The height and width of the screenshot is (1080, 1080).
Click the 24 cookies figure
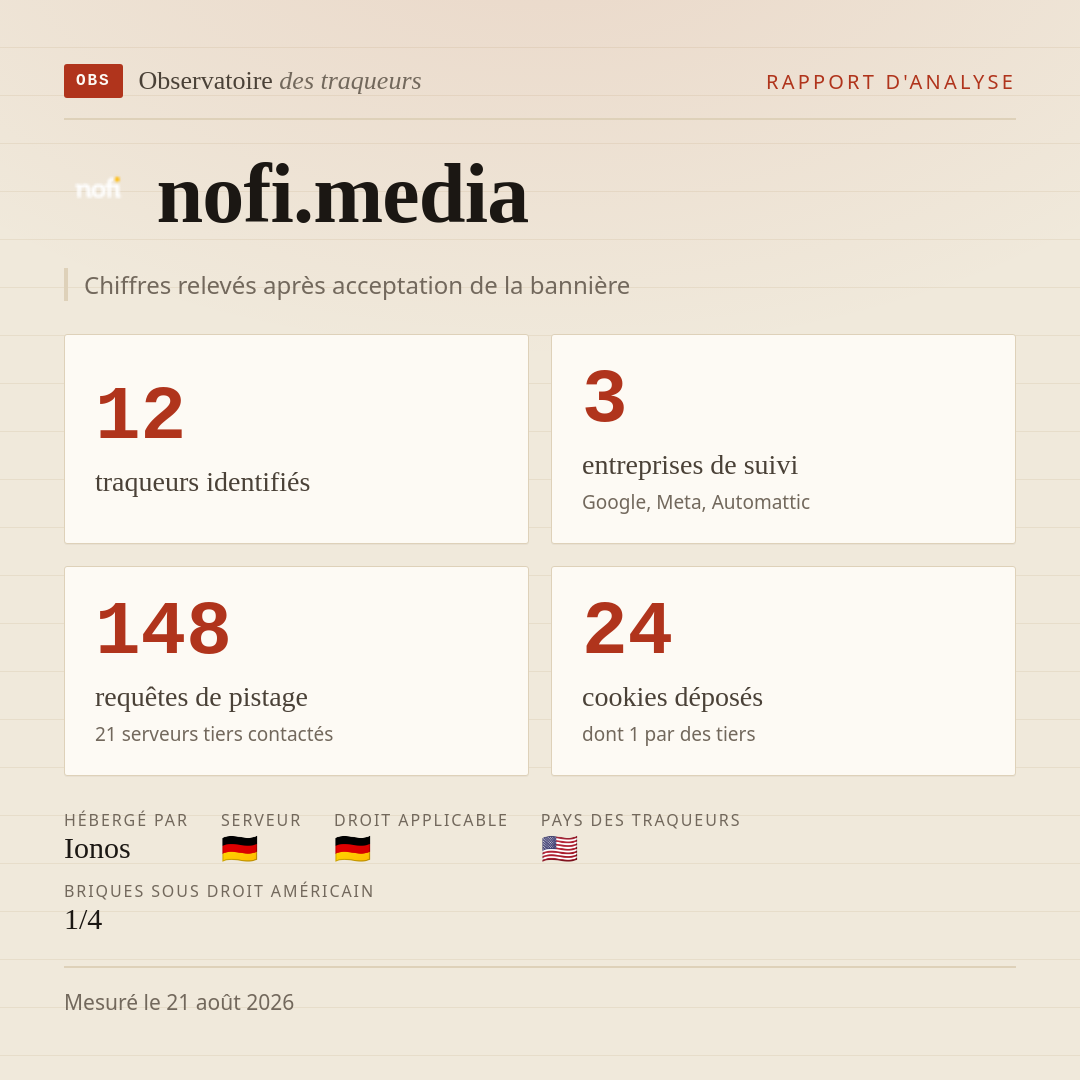coord(627,629)
